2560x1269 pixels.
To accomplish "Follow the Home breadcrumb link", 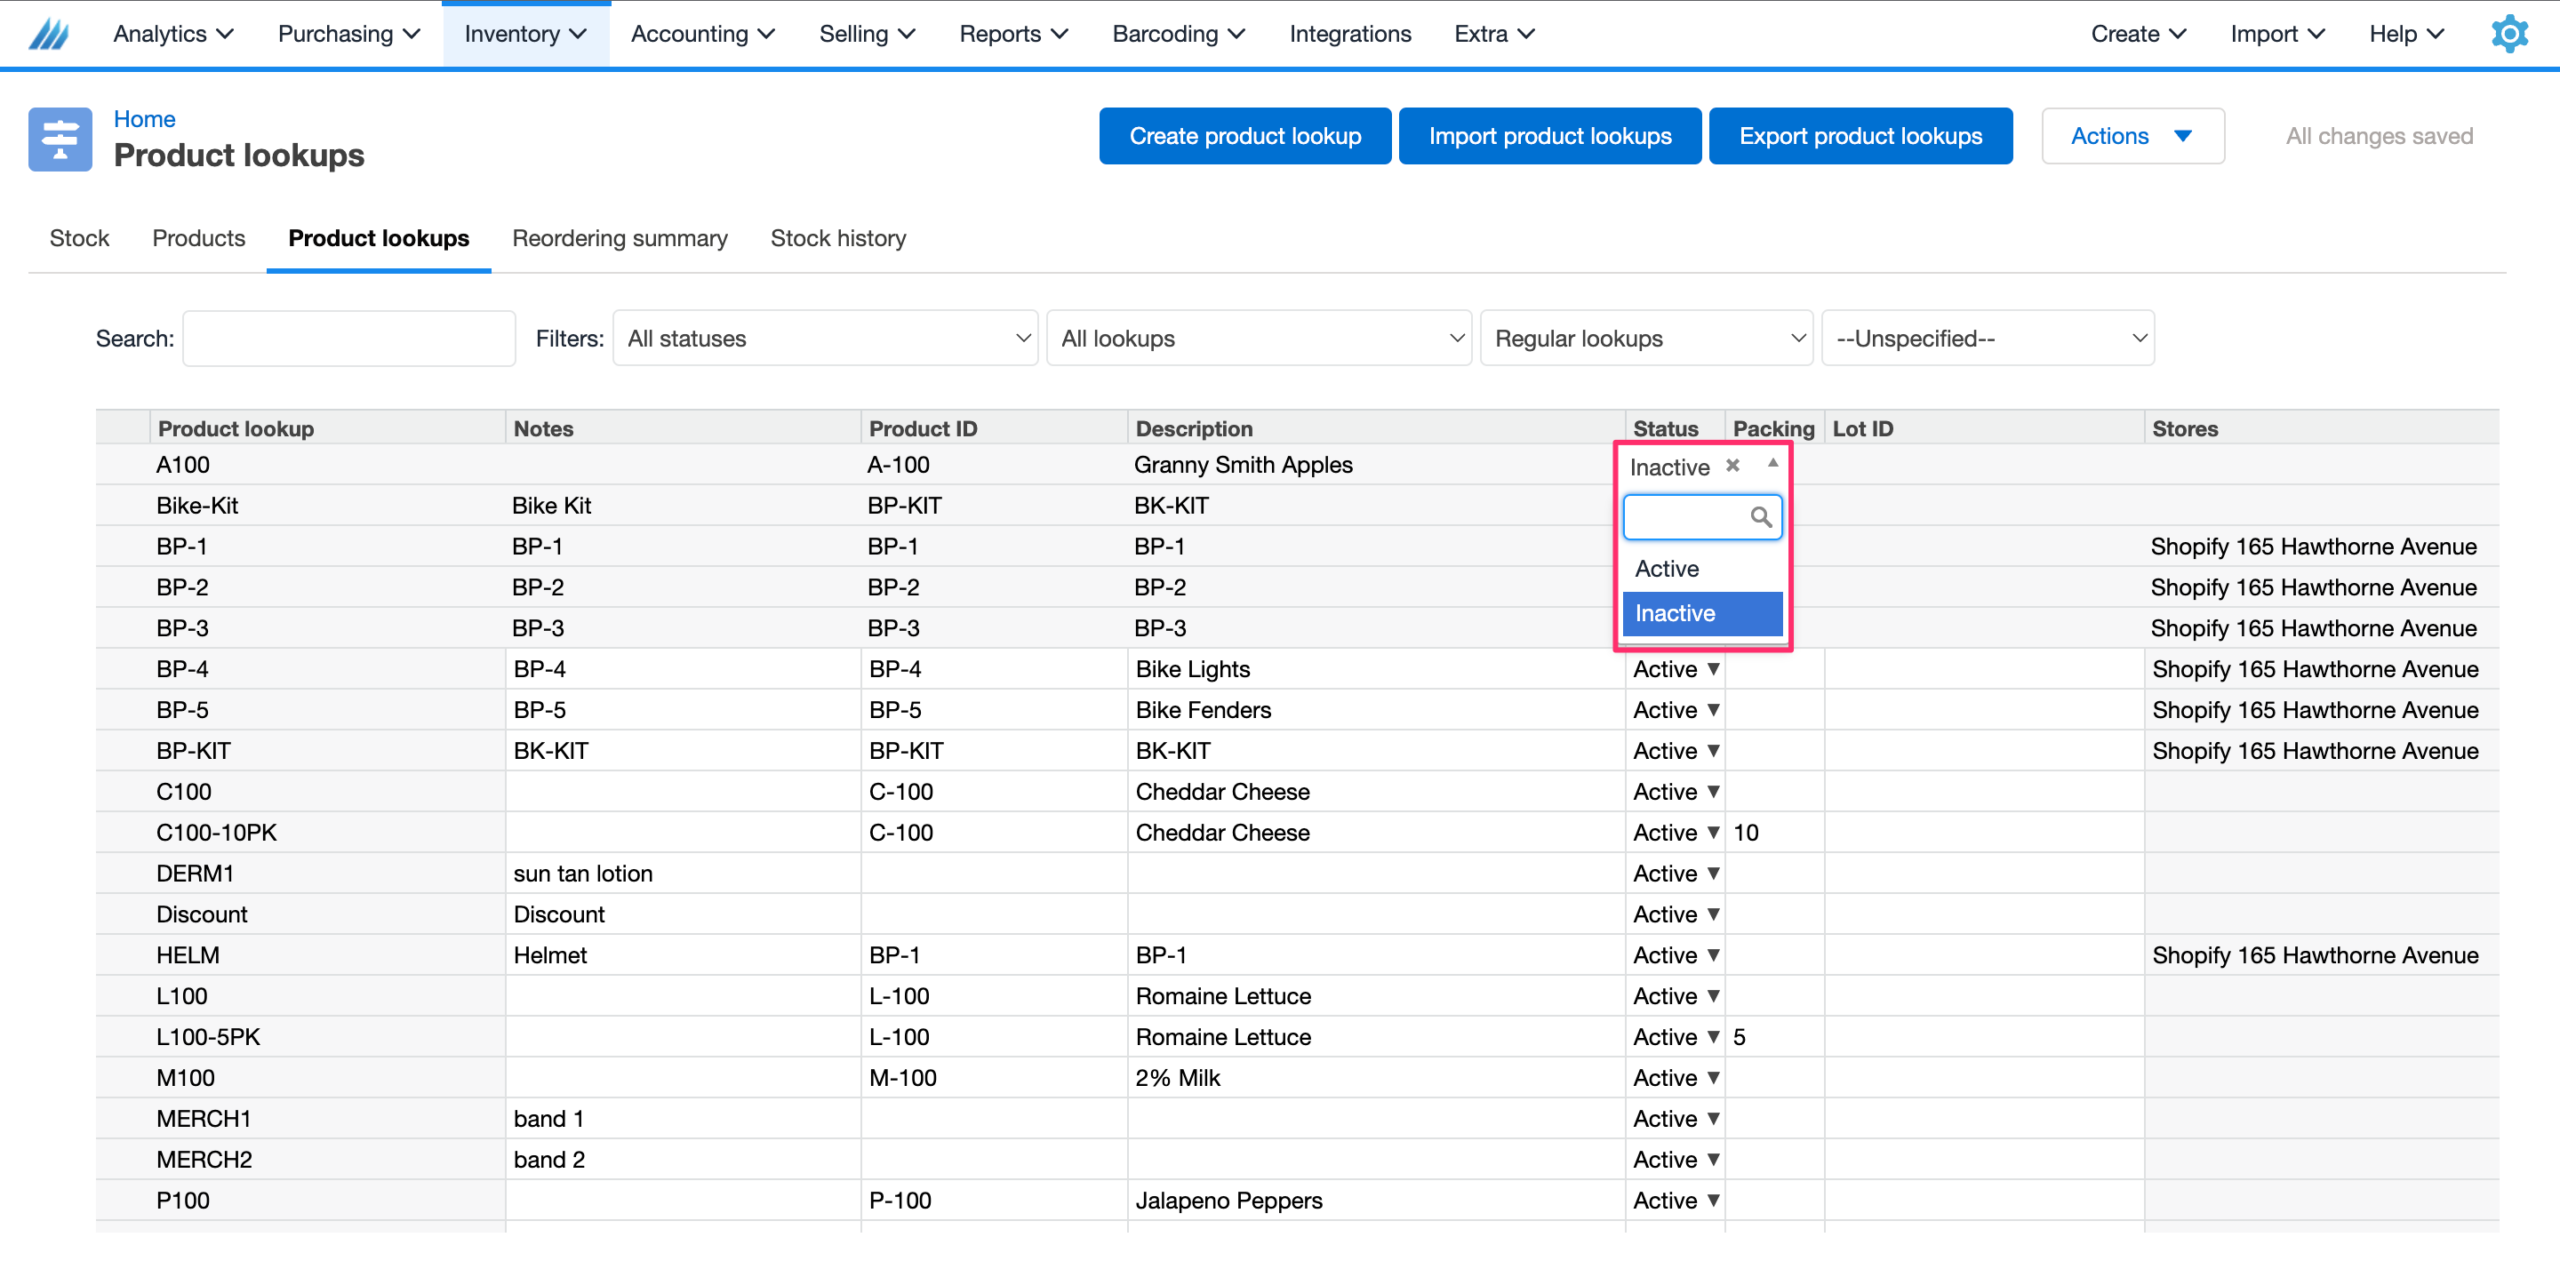I will click(144, 119).
